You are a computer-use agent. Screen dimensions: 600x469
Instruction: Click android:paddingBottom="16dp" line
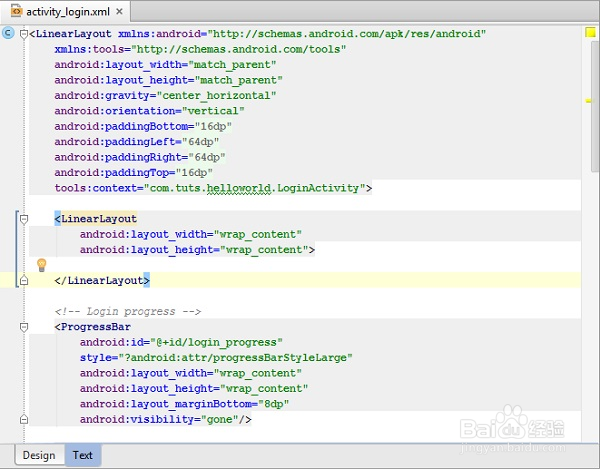click(143, 126)
